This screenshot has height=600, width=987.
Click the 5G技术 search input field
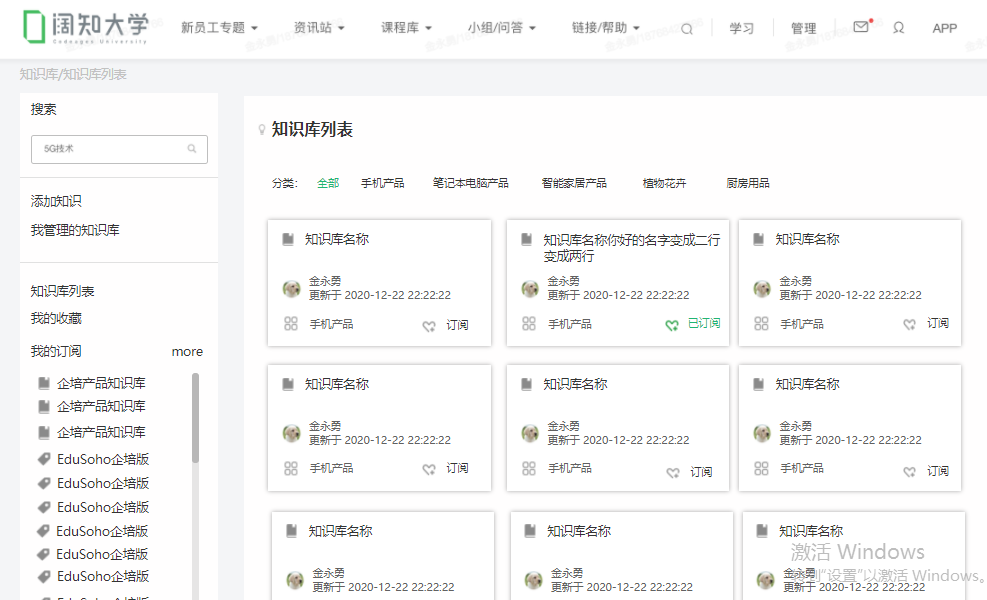pyautogui.click(x=110, y=149)
